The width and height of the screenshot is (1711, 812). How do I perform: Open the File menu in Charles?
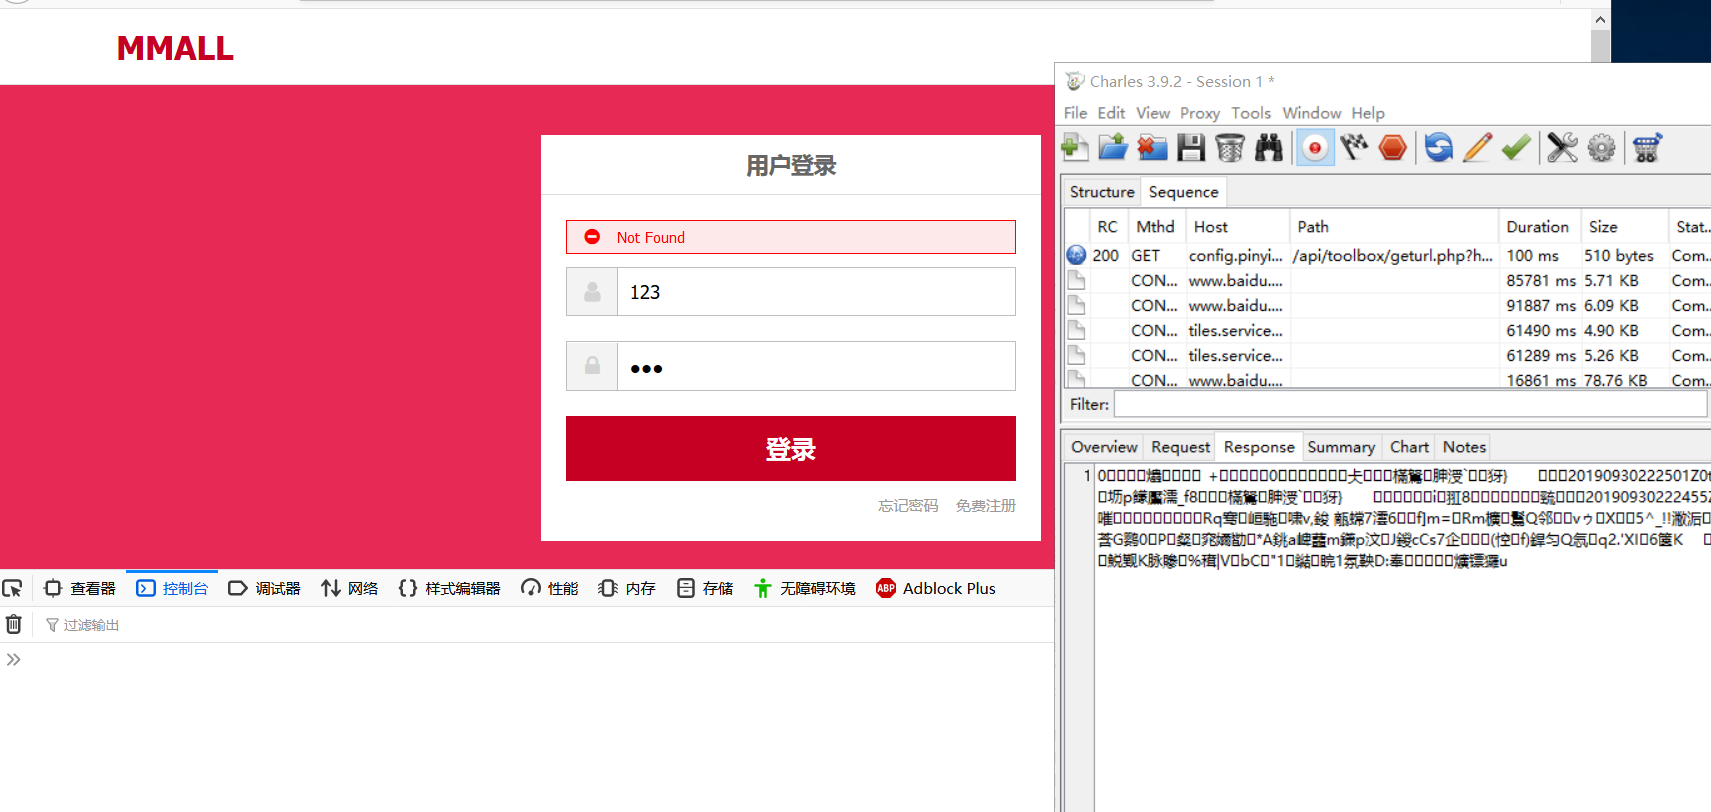[x=1075, y=113]
